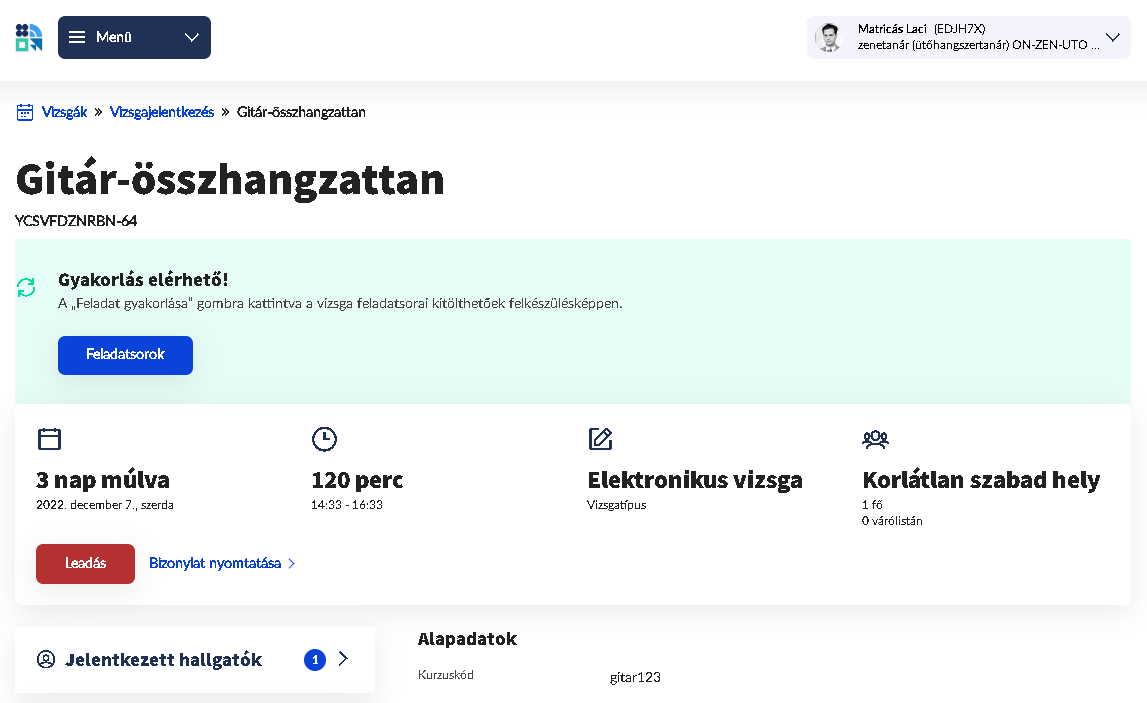Click the calendar icon in breadcrumb
The image size is (1147, 703).
coord(25,112)
